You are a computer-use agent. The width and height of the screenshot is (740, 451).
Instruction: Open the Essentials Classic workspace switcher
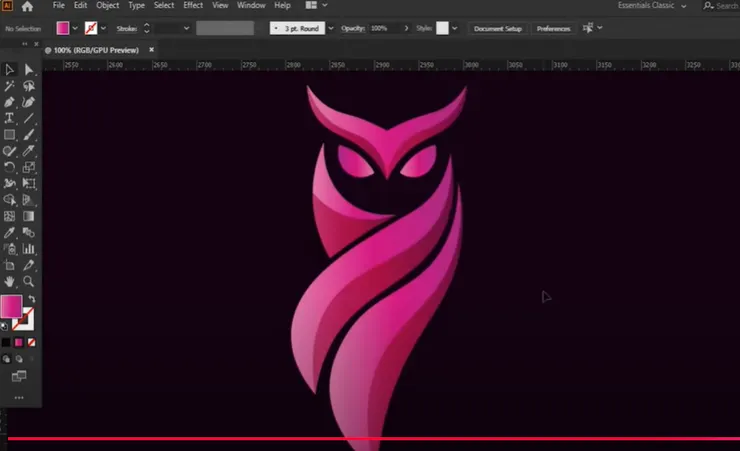coord(652,5)
